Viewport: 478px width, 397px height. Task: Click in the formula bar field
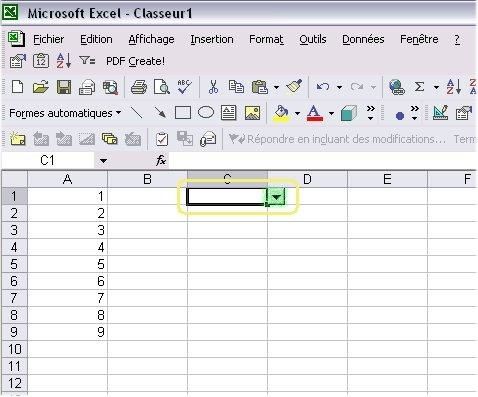(323, 161)
